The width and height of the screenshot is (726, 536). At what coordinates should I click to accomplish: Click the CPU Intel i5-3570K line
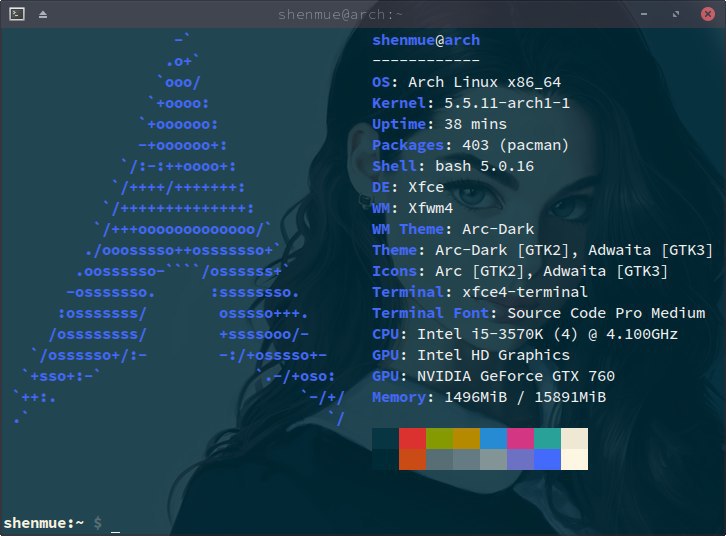[x=525, y=334]
